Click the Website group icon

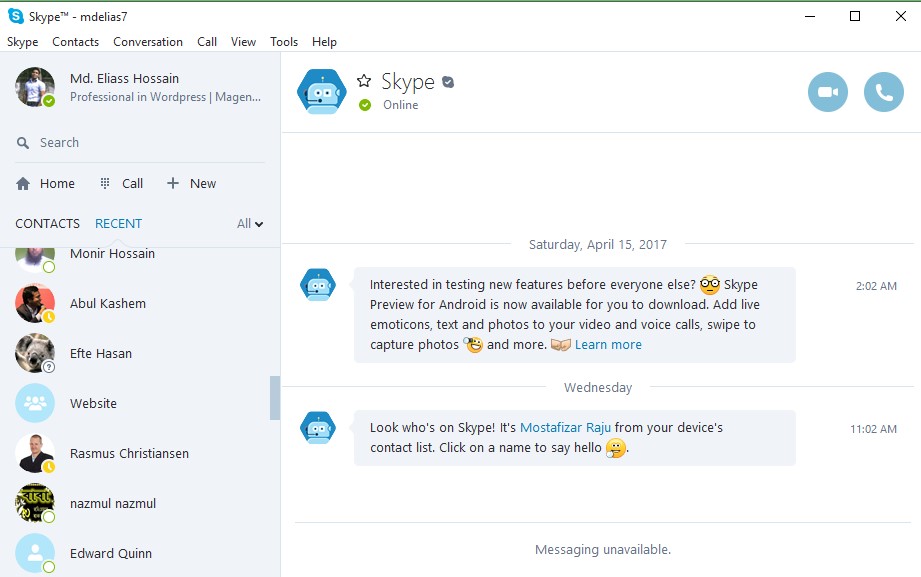(x=35, y=403)
